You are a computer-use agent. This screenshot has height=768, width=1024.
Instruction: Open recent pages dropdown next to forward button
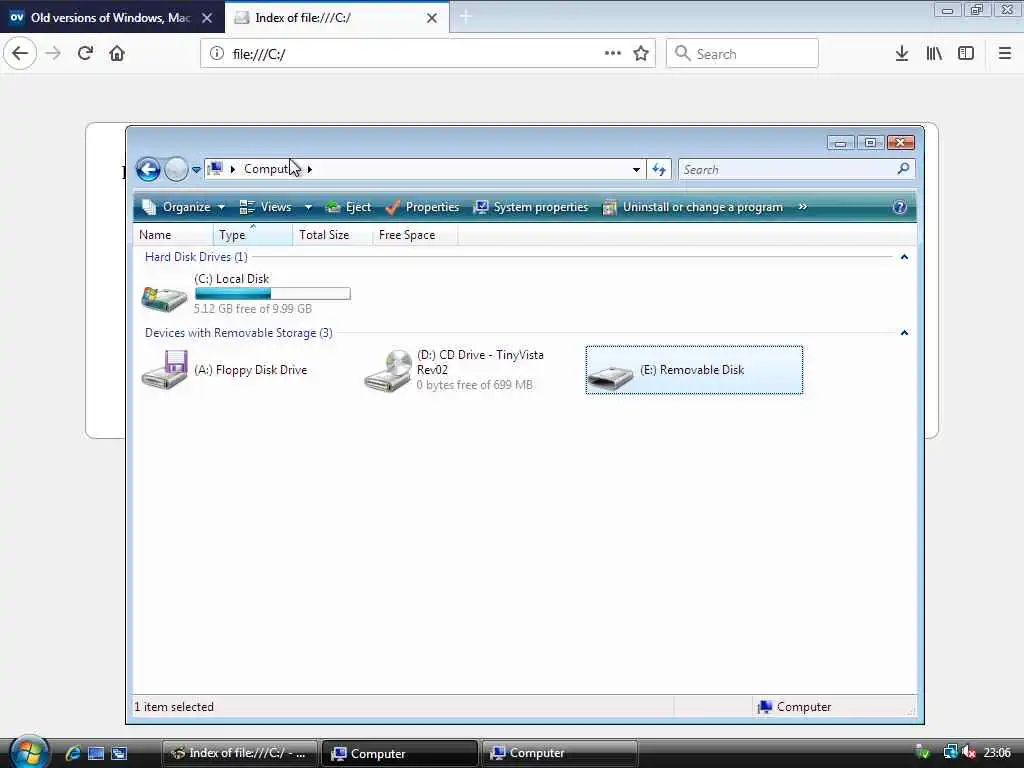point(196,170)
